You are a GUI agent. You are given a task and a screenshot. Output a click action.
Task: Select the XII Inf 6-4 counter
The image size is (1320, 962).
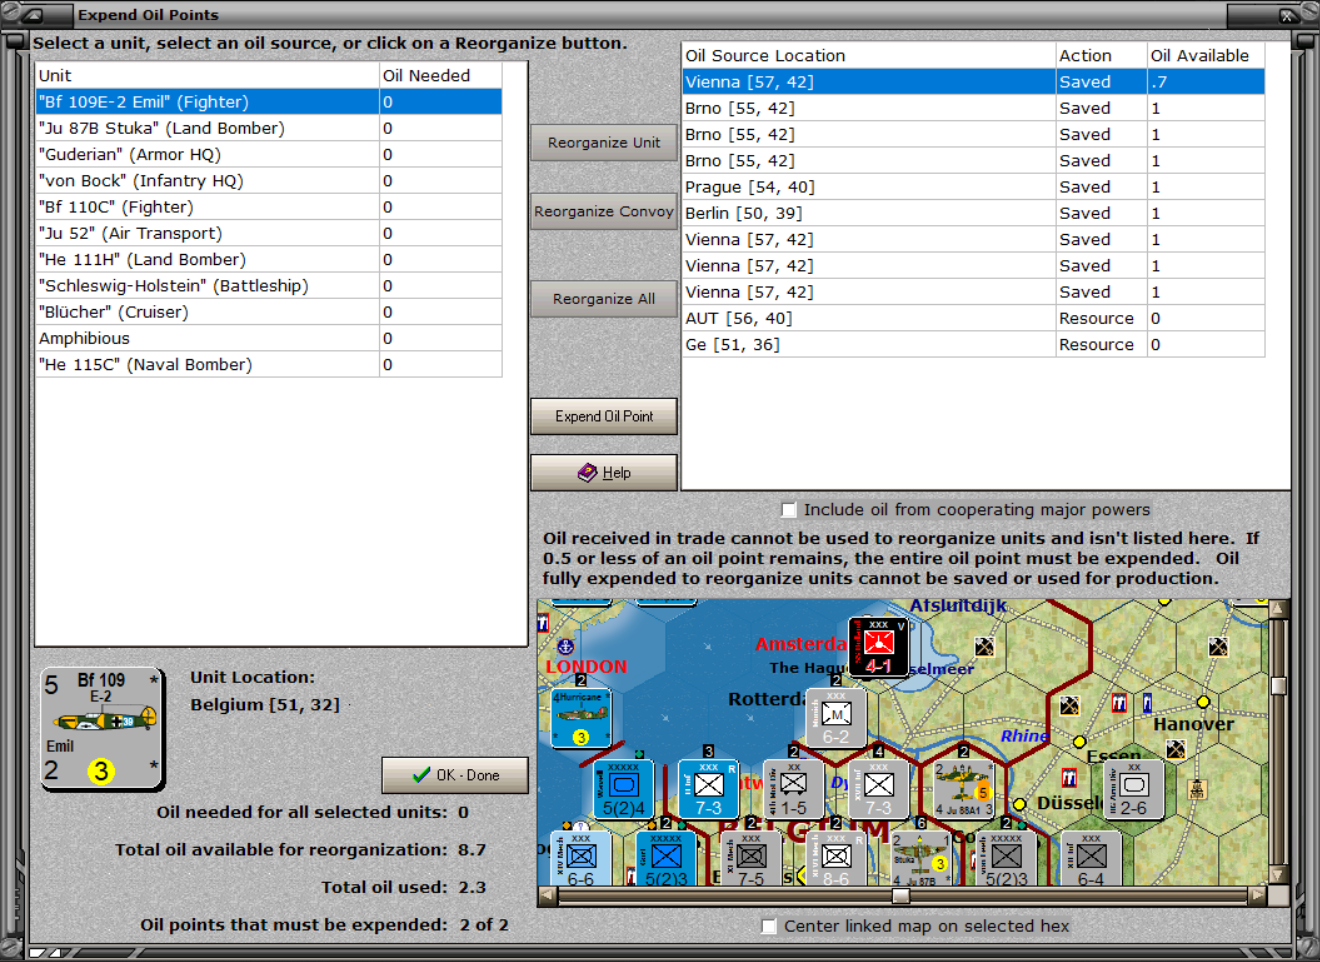click(x=1091, y=859)
